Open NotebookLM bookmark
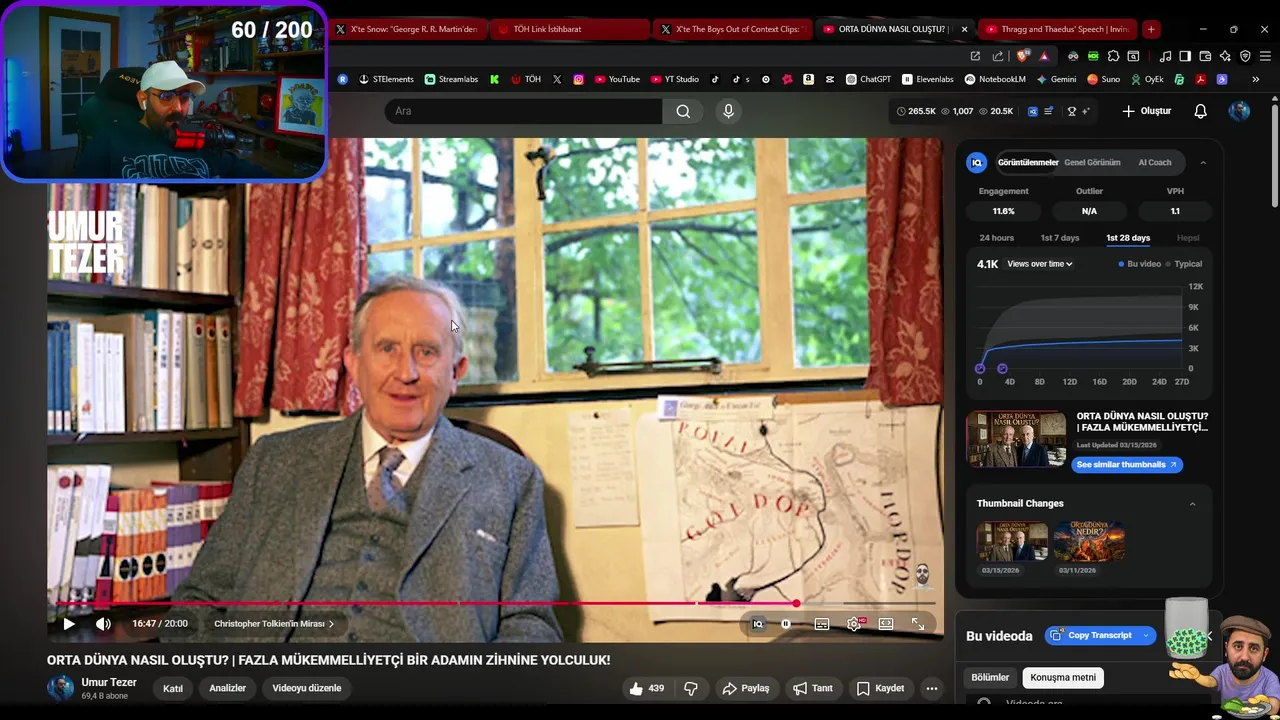This screenshot has height=720, width=1280. coord(995,79)
